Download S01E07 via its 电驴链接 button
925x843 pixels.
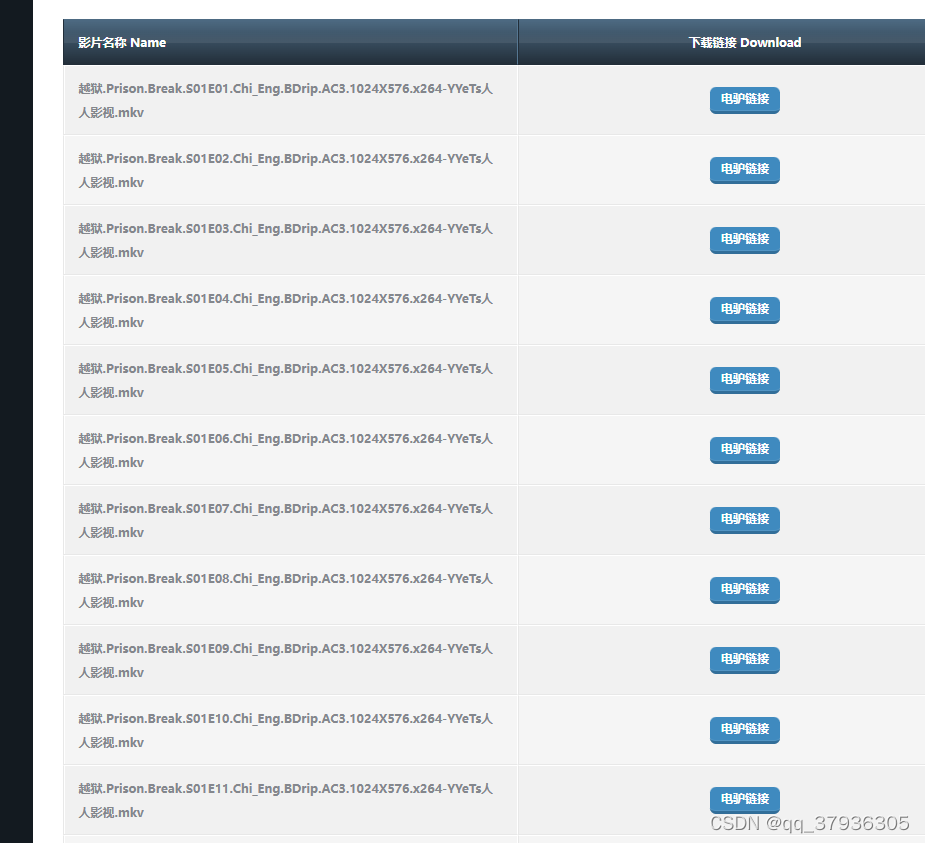pyautogui.click(x=744, y=520)
